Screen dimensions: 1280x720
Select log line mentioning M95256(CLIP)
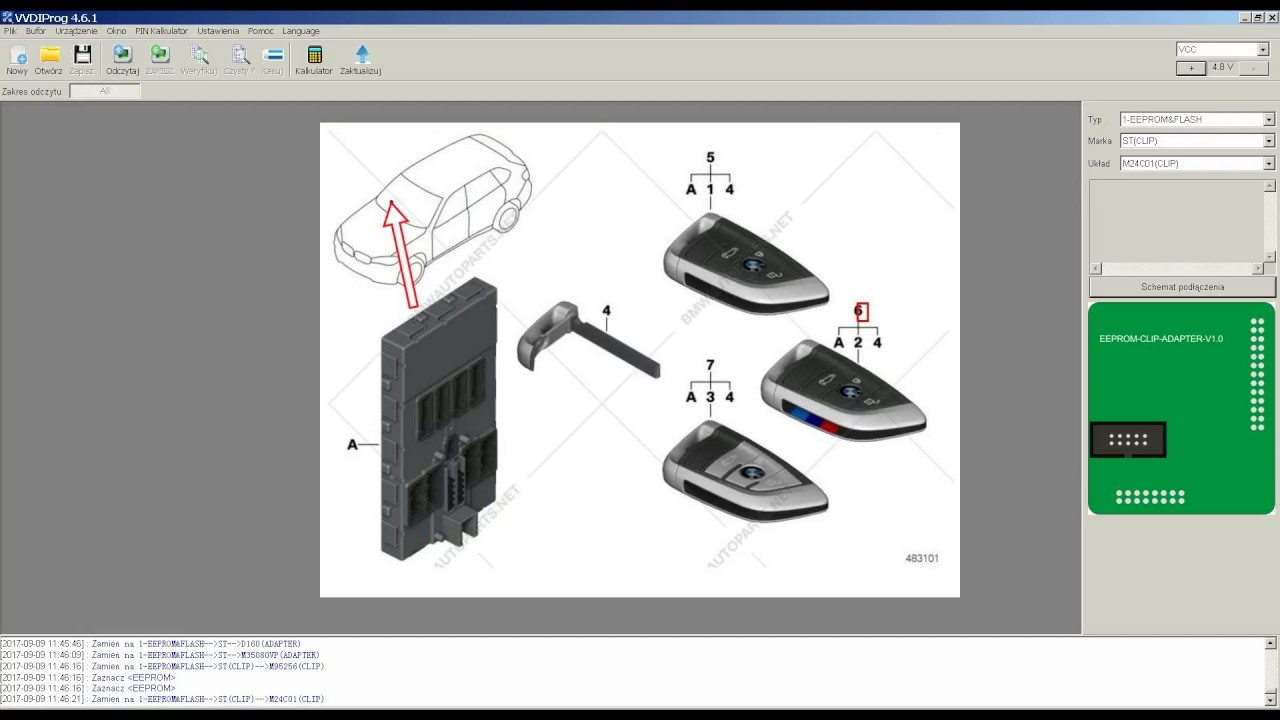pos(162,666)
